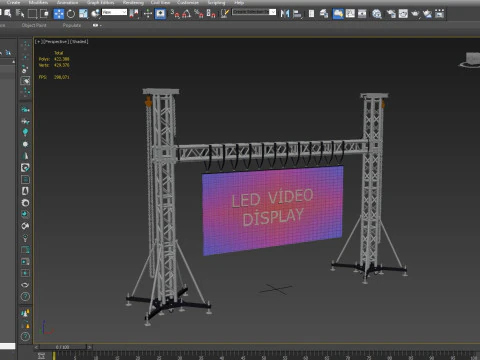Activate the Select and Rotate tool
Image resolution: width=480 pixels, height=360 pixels.
click(x=71, y=13)
